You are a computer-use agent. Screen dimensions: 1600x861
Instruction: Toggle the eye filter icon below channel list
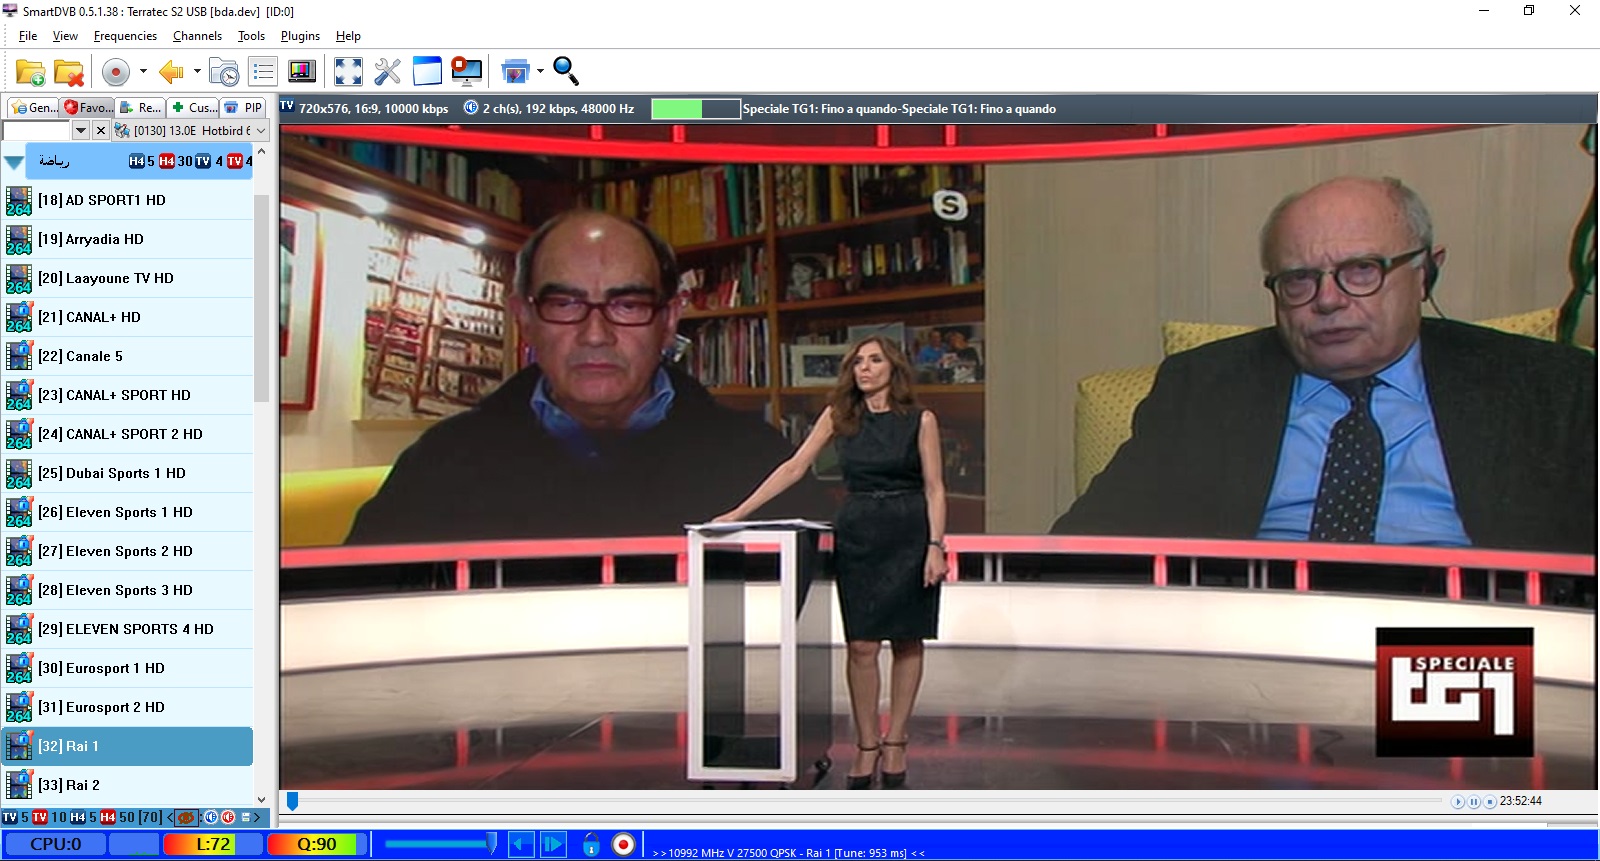tap(186, 817)
